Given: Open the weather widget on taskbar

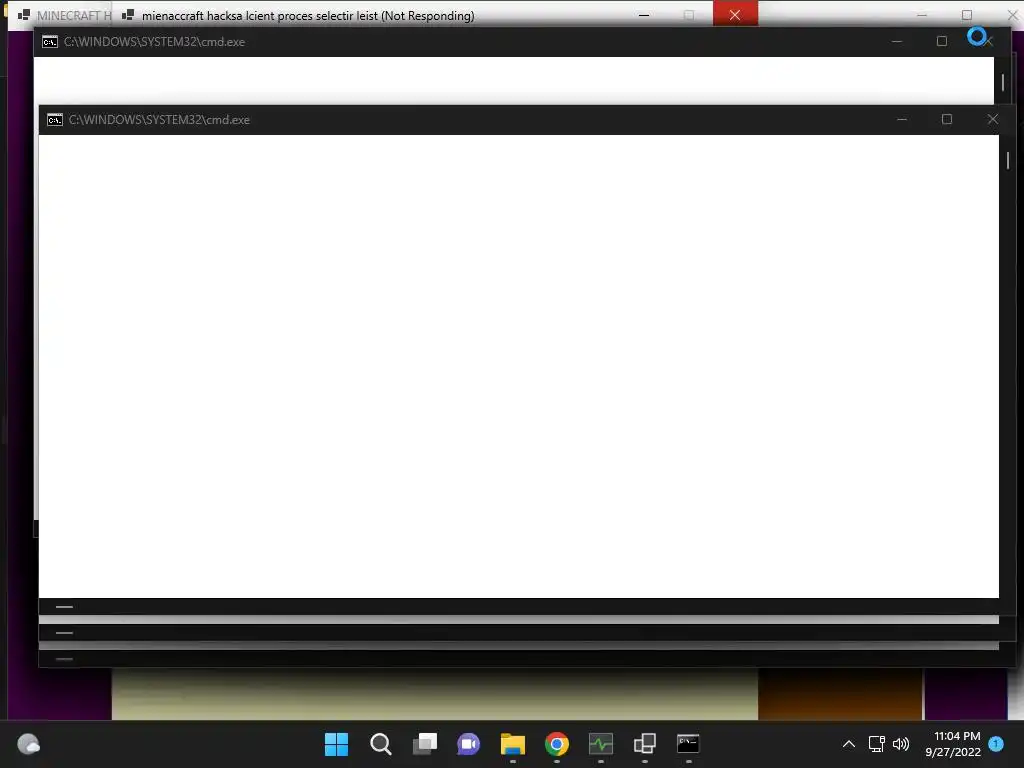Looking at the screenshot, I should click(x=28, y=744).
